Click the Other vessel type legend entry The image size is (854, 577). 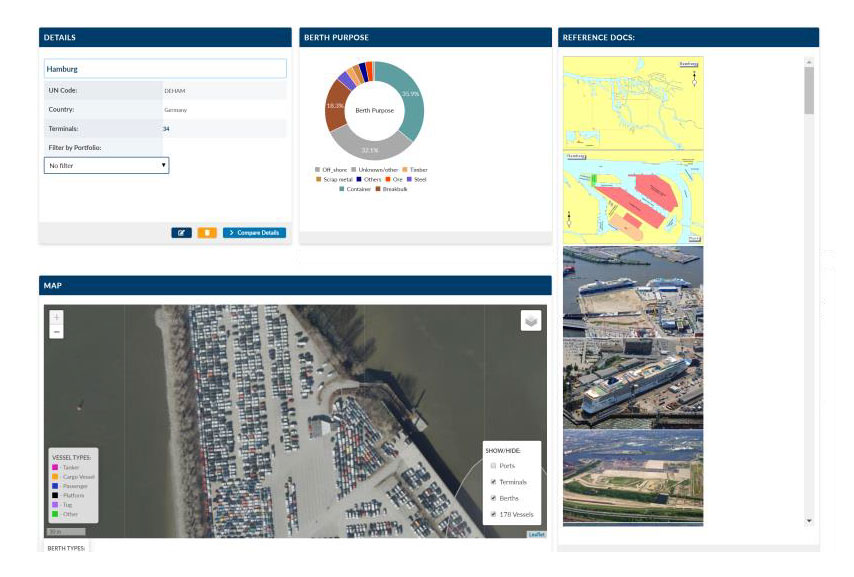tap(65, 514)
